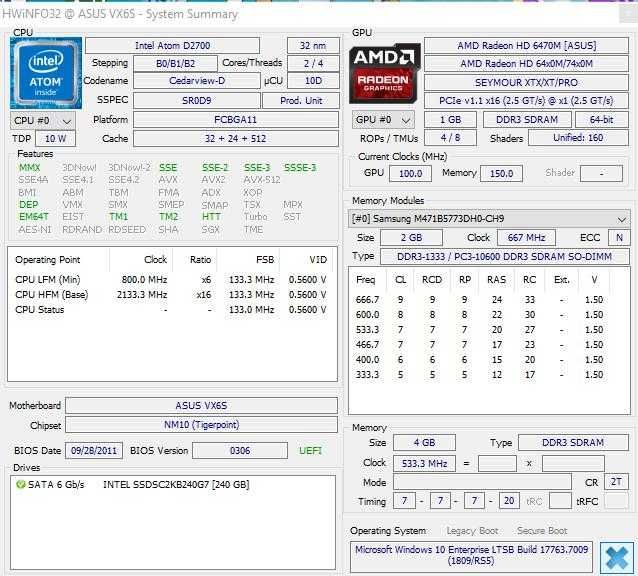Click the ASUS VX6S motherboard field
This screenshot has height=576, width=638.
coord(201,406)
